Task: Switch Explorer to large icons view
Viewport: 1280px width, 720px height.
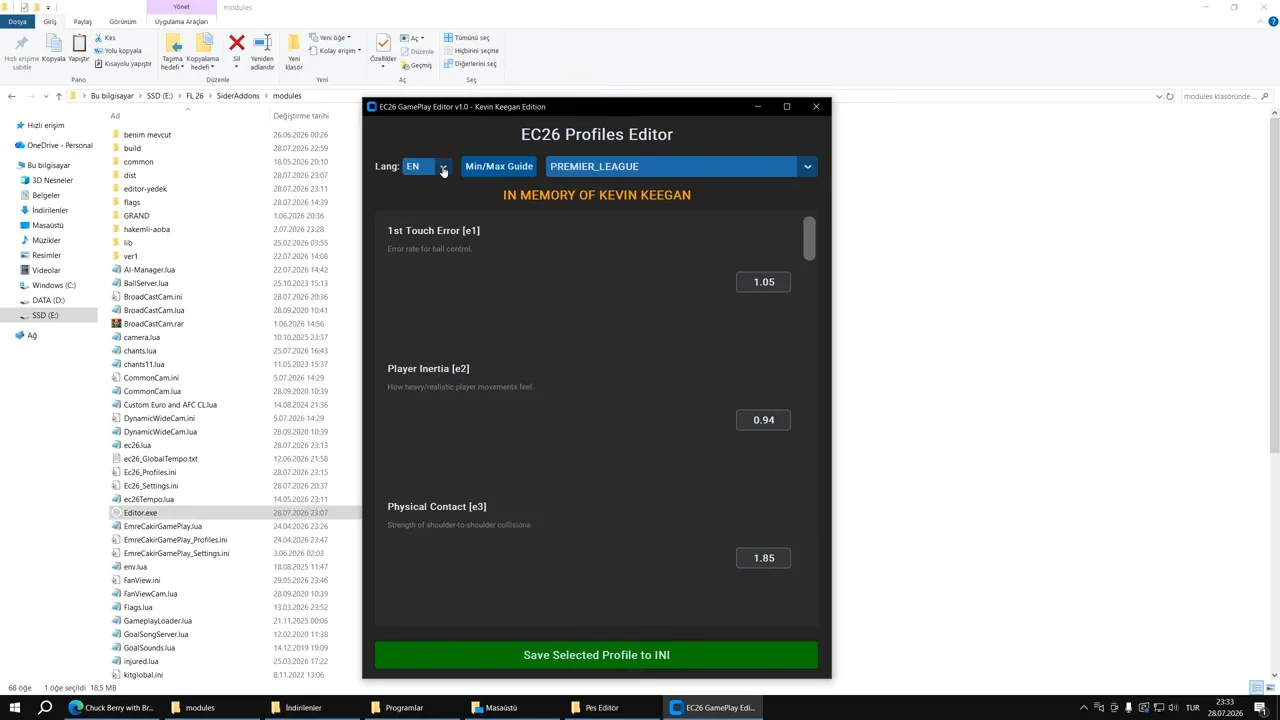Action: (x=1269, y=688)
